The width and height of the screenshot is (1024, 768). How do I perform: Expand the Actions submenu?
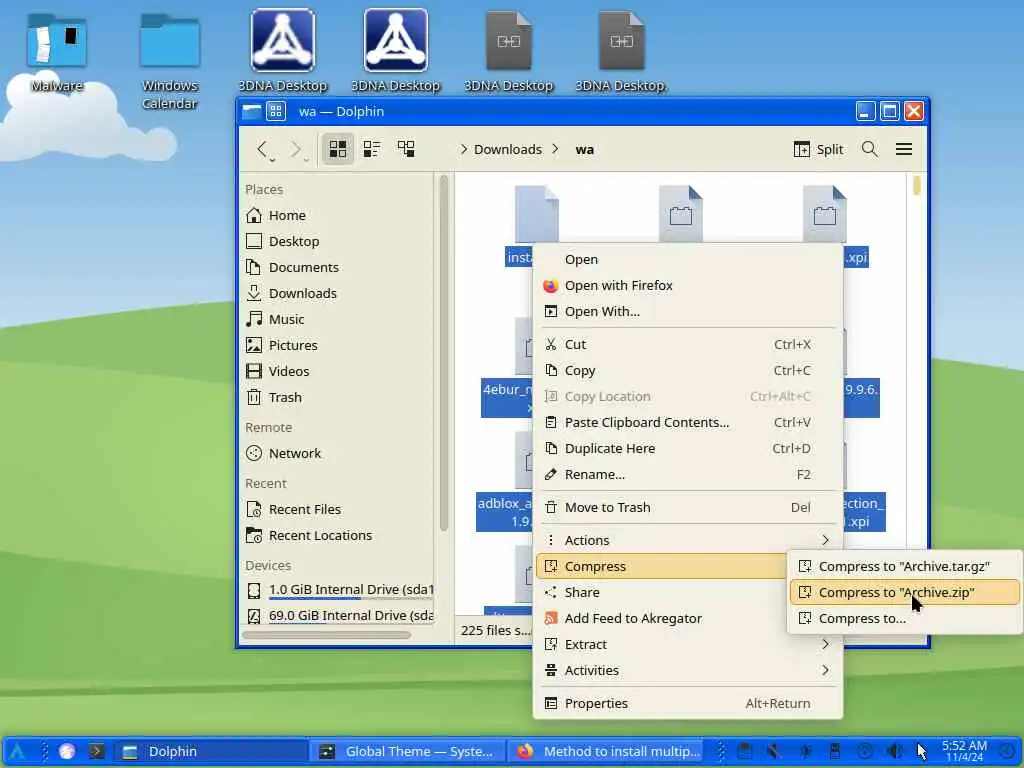click(687, 540)
